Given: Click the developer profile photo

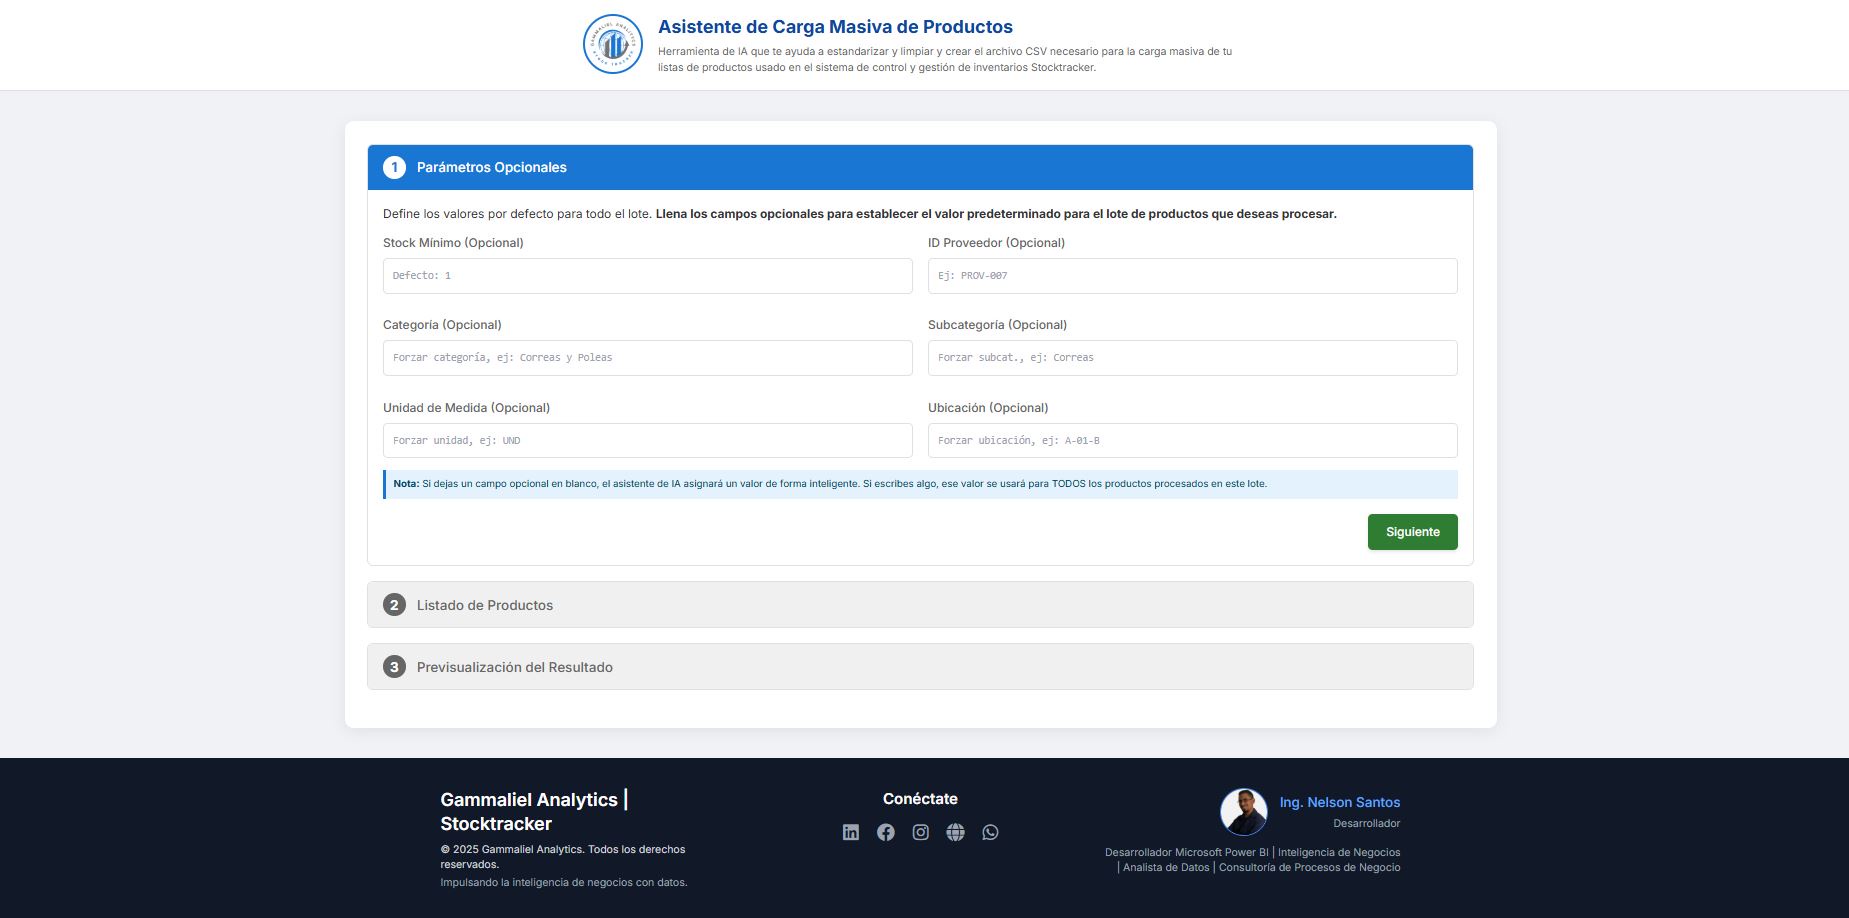Looking at the screenshot, I should click(x=1244, y=811).
